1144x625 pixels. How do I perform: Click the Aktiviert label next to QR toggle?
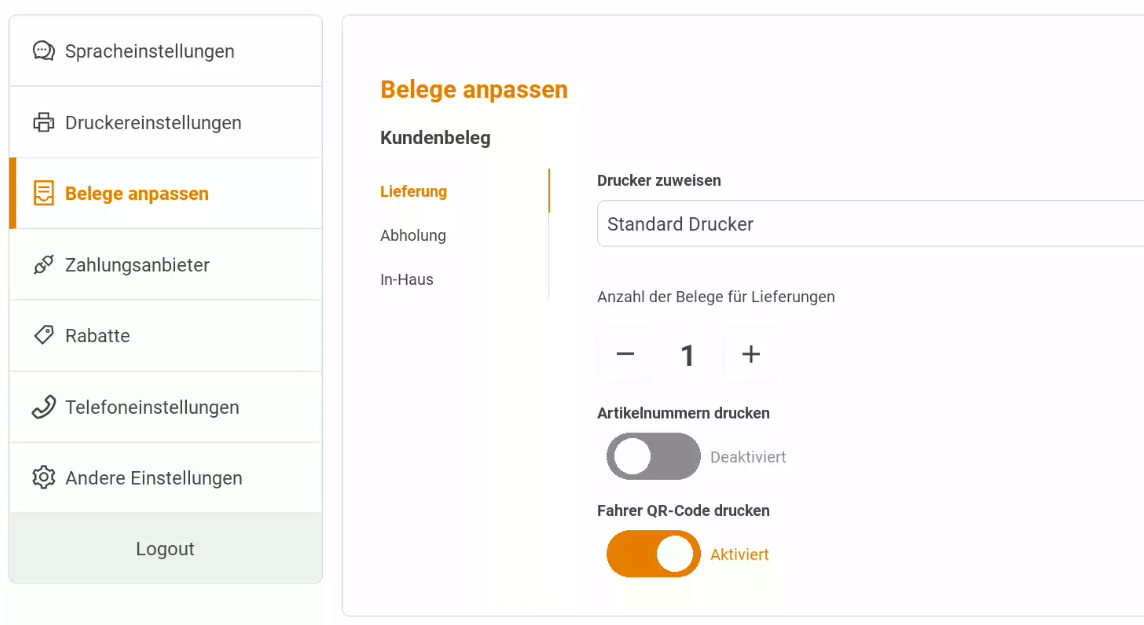[740, 555]
